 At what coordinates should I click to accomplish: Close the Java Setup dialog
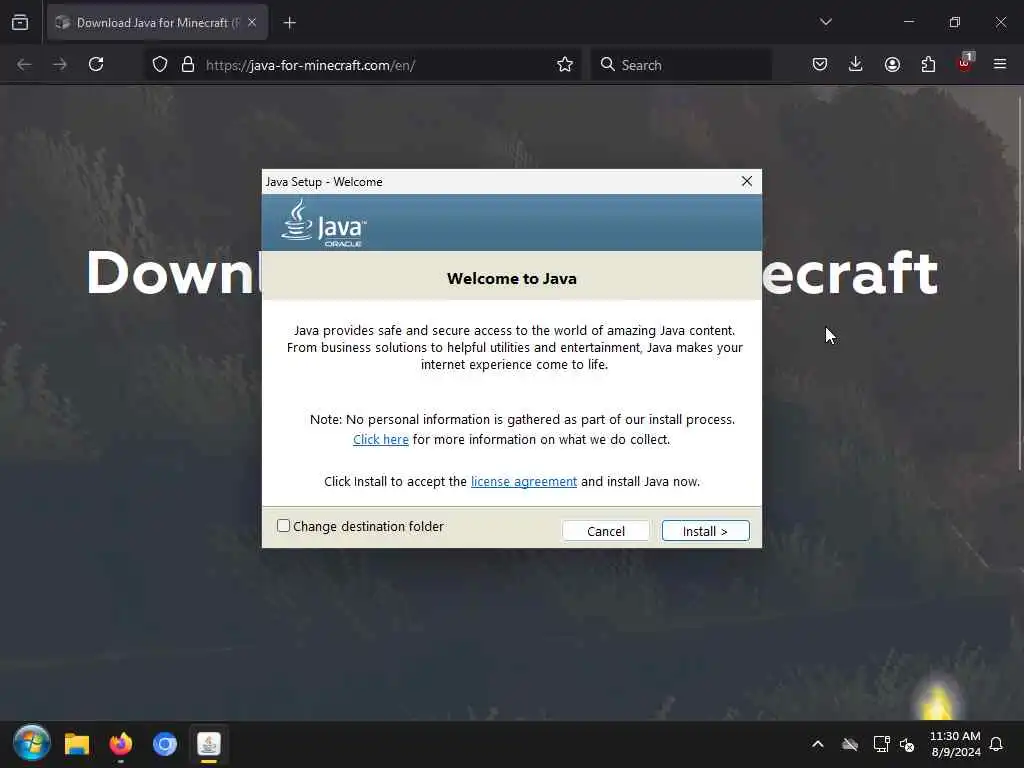tap(746, 182)
